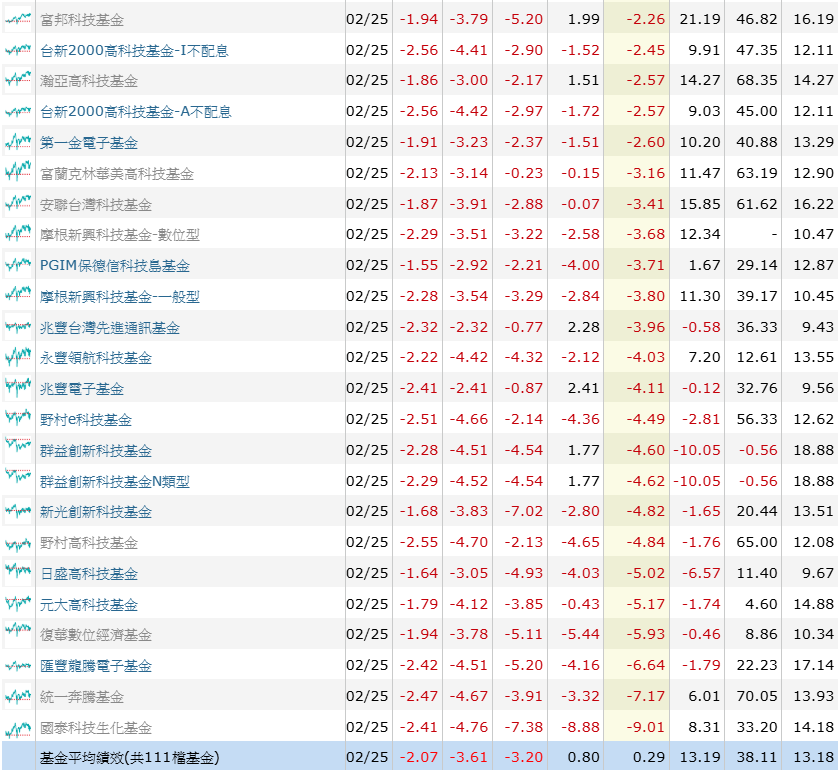The image size is (838, 770).
Task: Open chart icon for 第一金電子基金
Action: 18,142
